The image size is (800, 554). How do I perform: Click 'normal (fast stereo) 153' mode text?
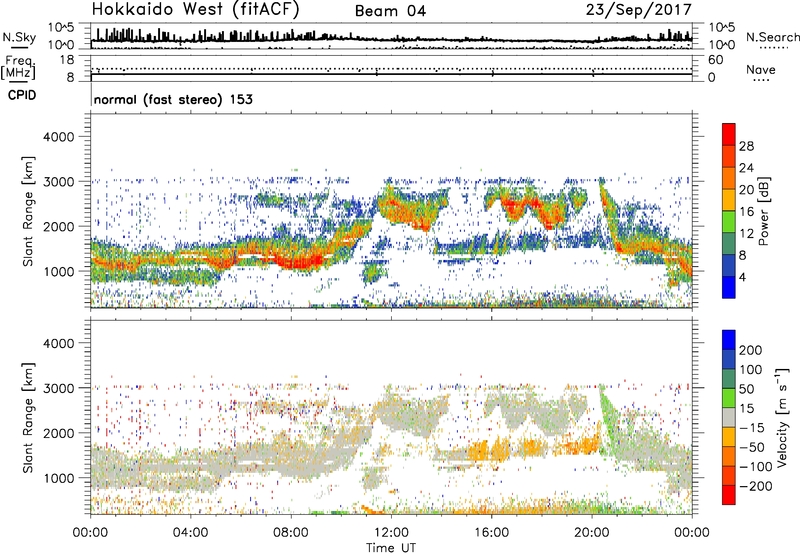[x=173, y=99]
